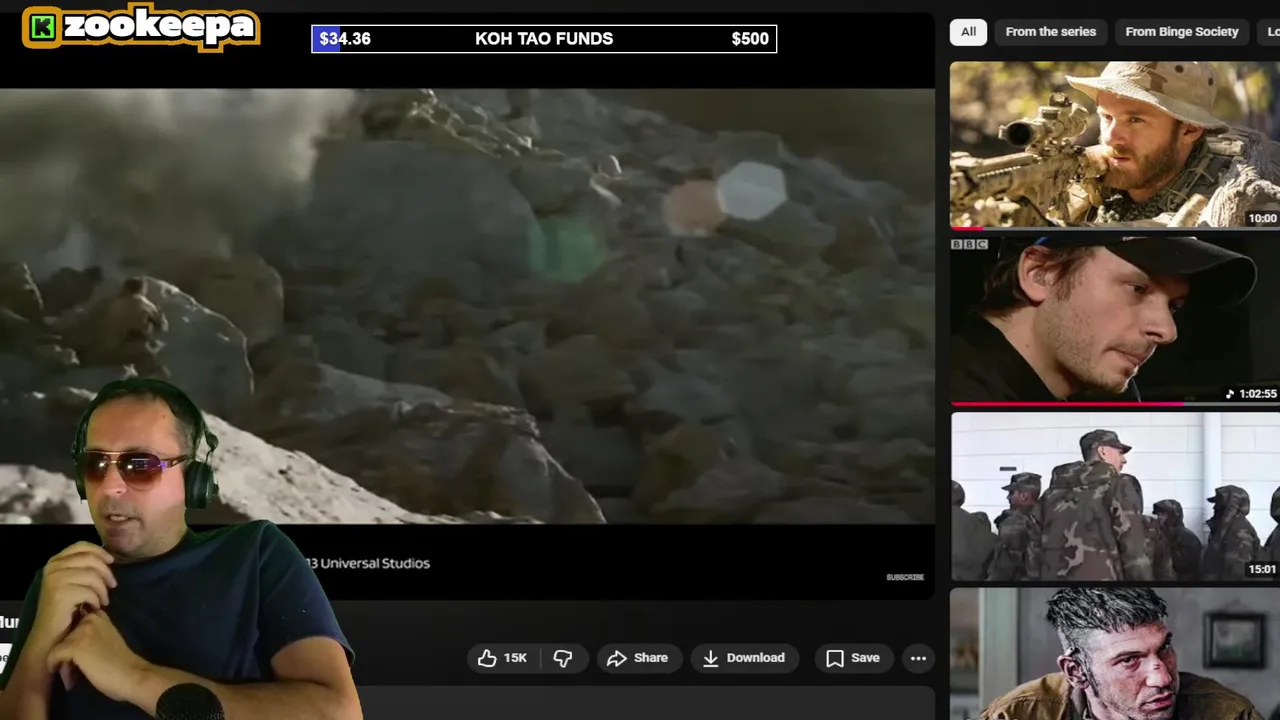Image resolution: width=1280 pixels, height=720 pixels.
Task: Save the video to a playlist
Action: click(x=853, y=658)
